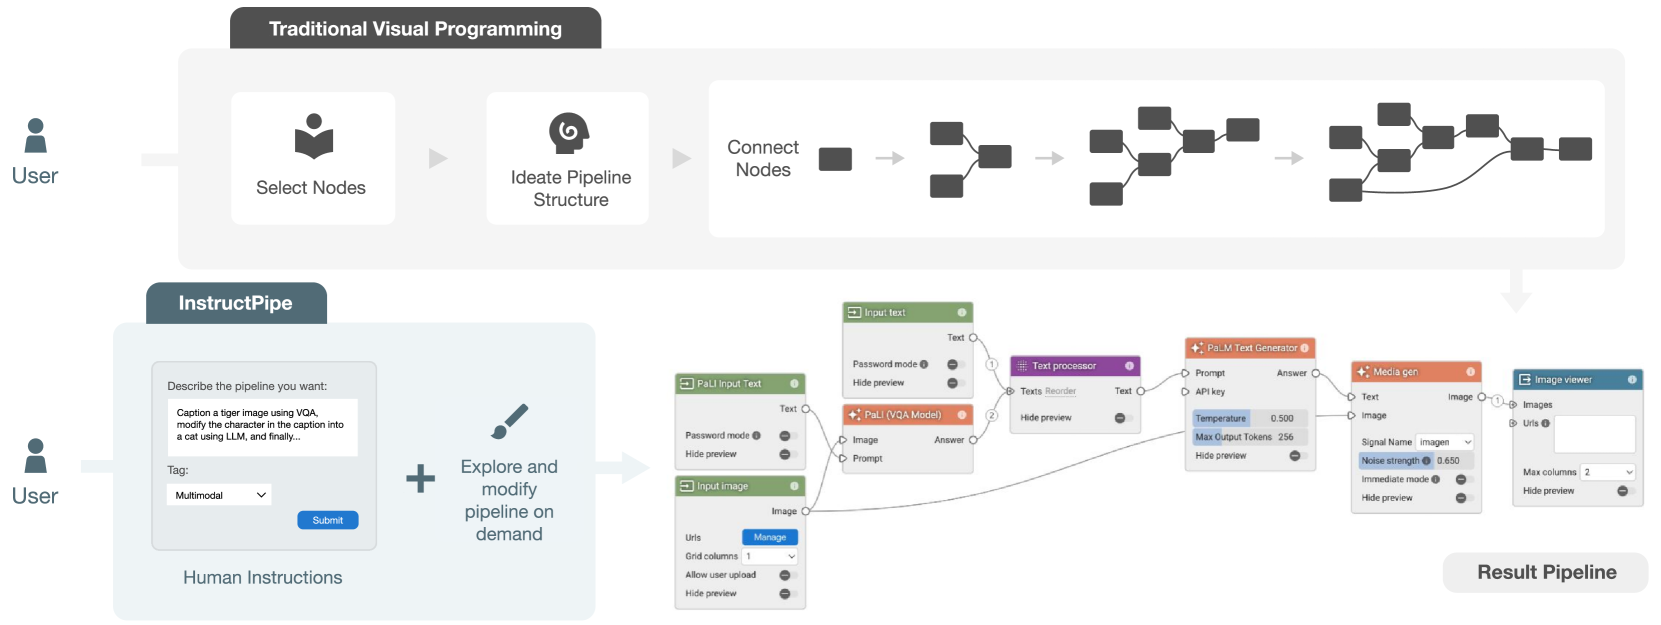Screen dimensions: 1661x625
Task: Click the sparkle icon on the Media gen node
Action: [1362, 372]
